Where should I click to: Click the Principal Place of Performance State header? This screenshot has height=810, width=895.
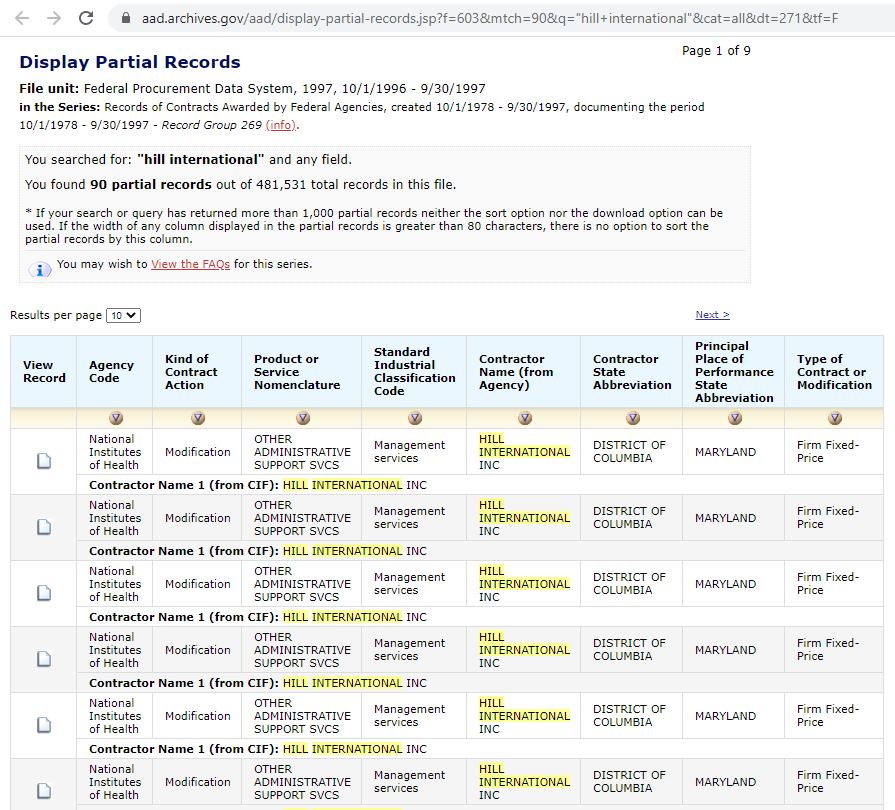(734, 372)
